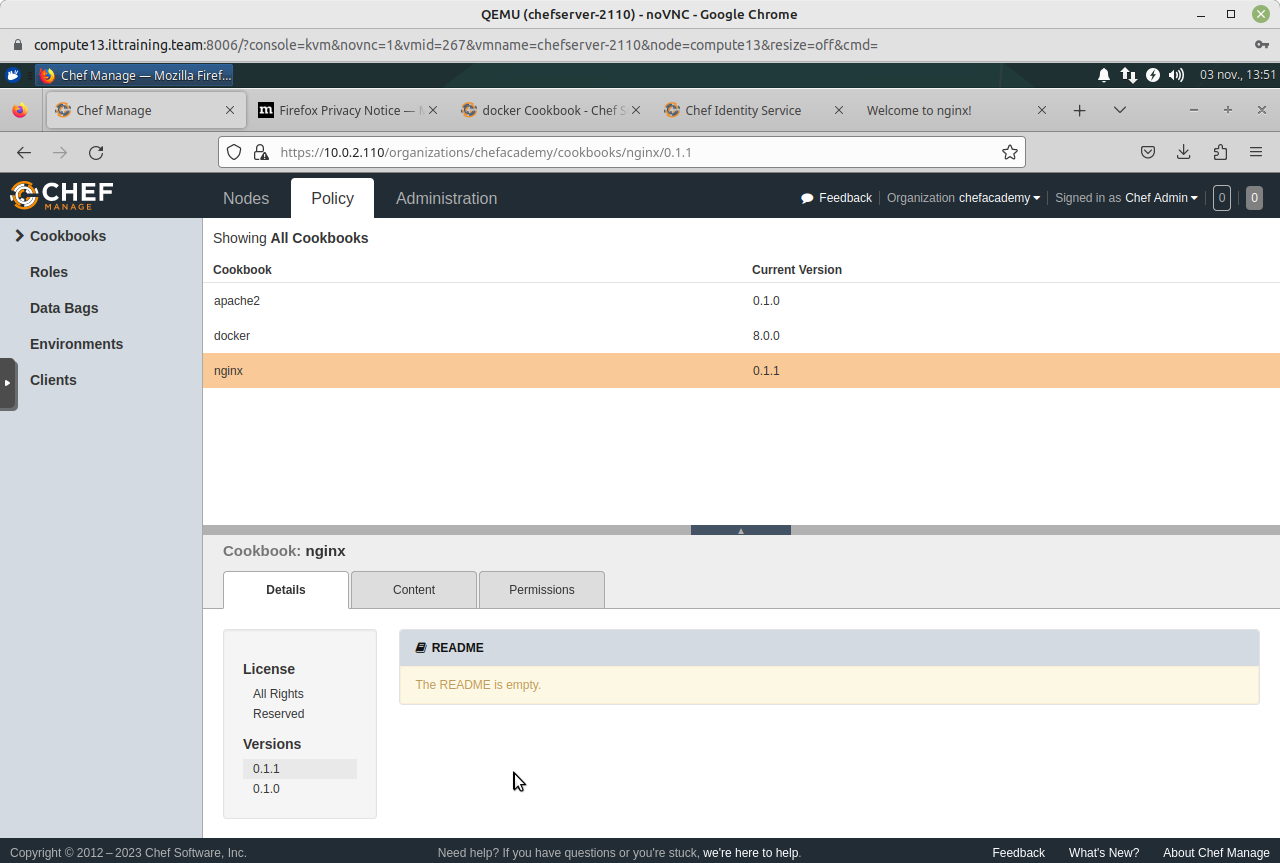This screenshot has width=1280, height=863.
Task: Click the padlock site security icon
Action: (x=260, y=152)
